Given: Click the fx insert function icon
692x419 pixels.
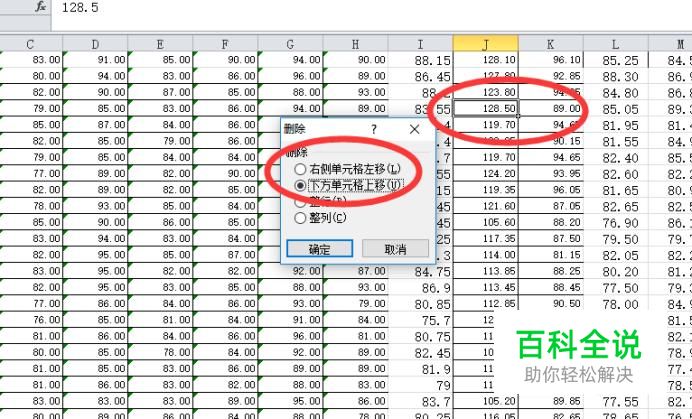Looking at the screenshot, I should coord(41,7).
